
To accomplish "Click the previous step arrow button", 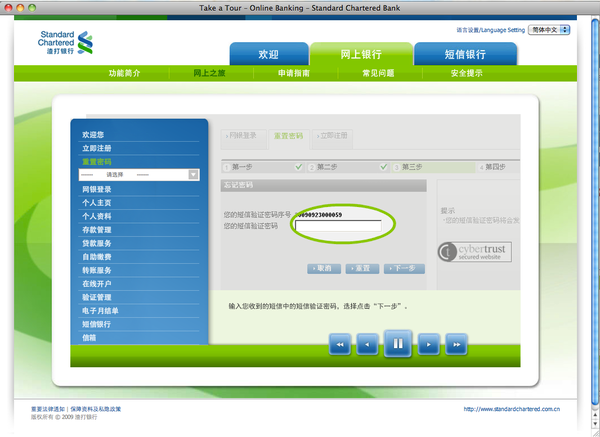I will pyautogui.click(x=368, y=345).
